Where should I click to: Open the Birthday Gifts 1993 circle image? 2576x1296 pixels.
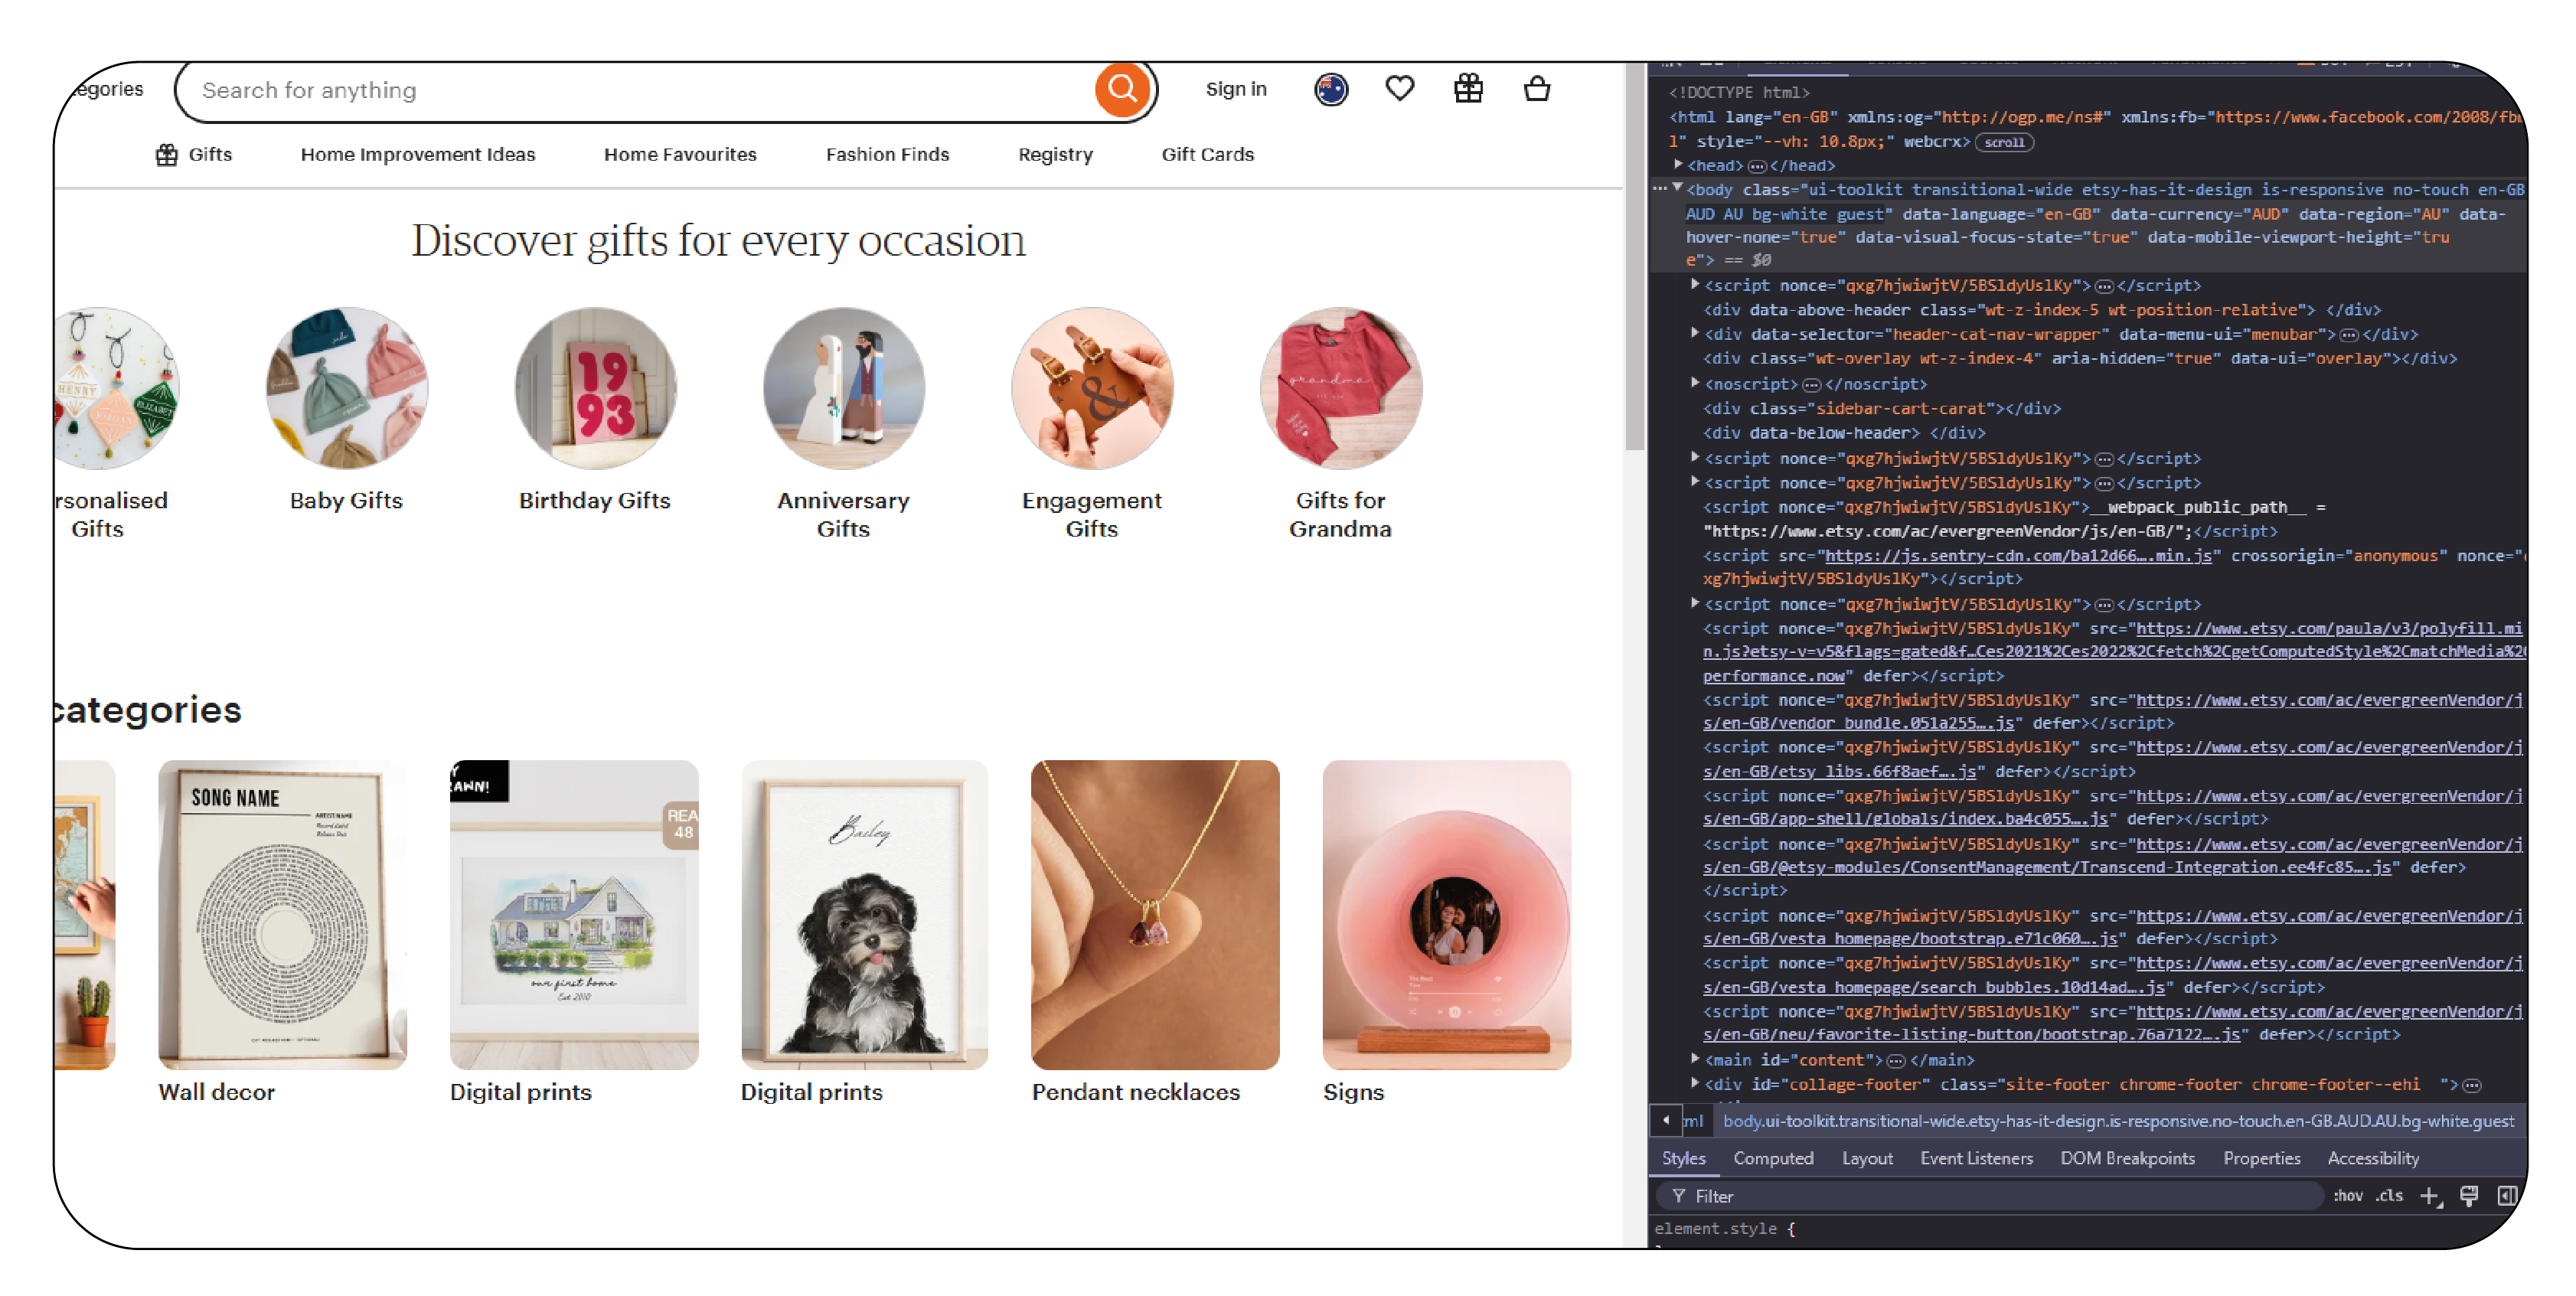596,388
